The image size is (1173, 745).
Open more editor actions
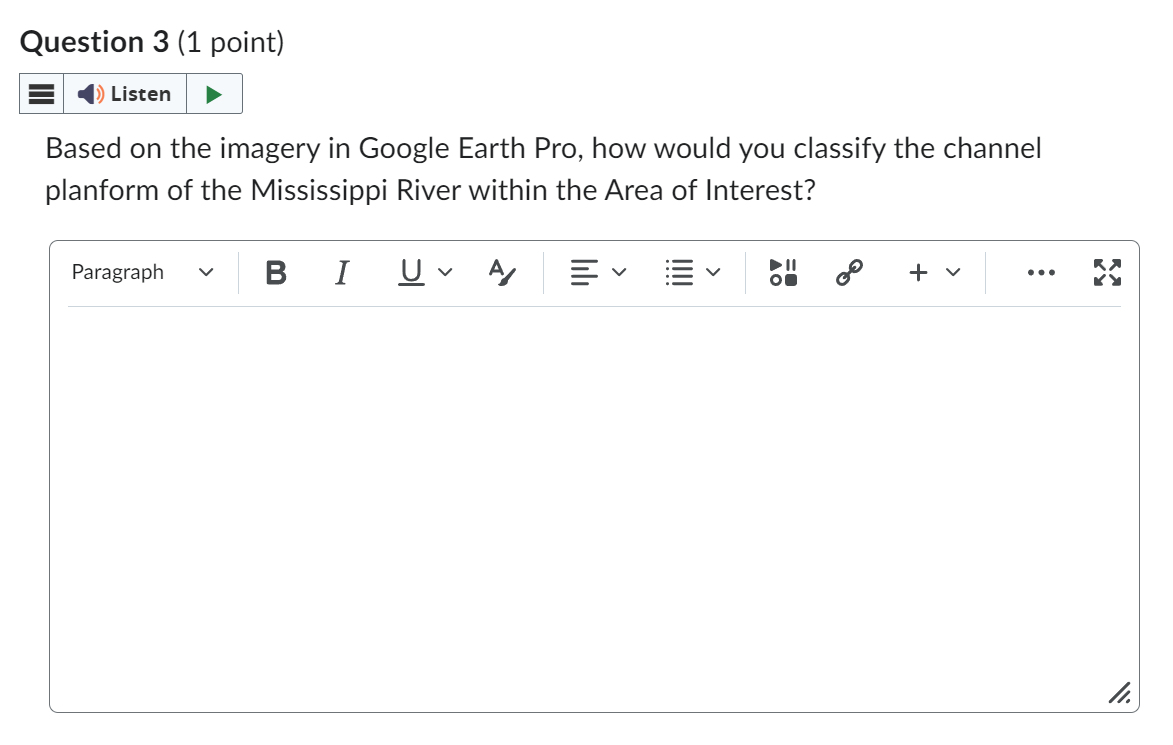(x=1041, y=272)
